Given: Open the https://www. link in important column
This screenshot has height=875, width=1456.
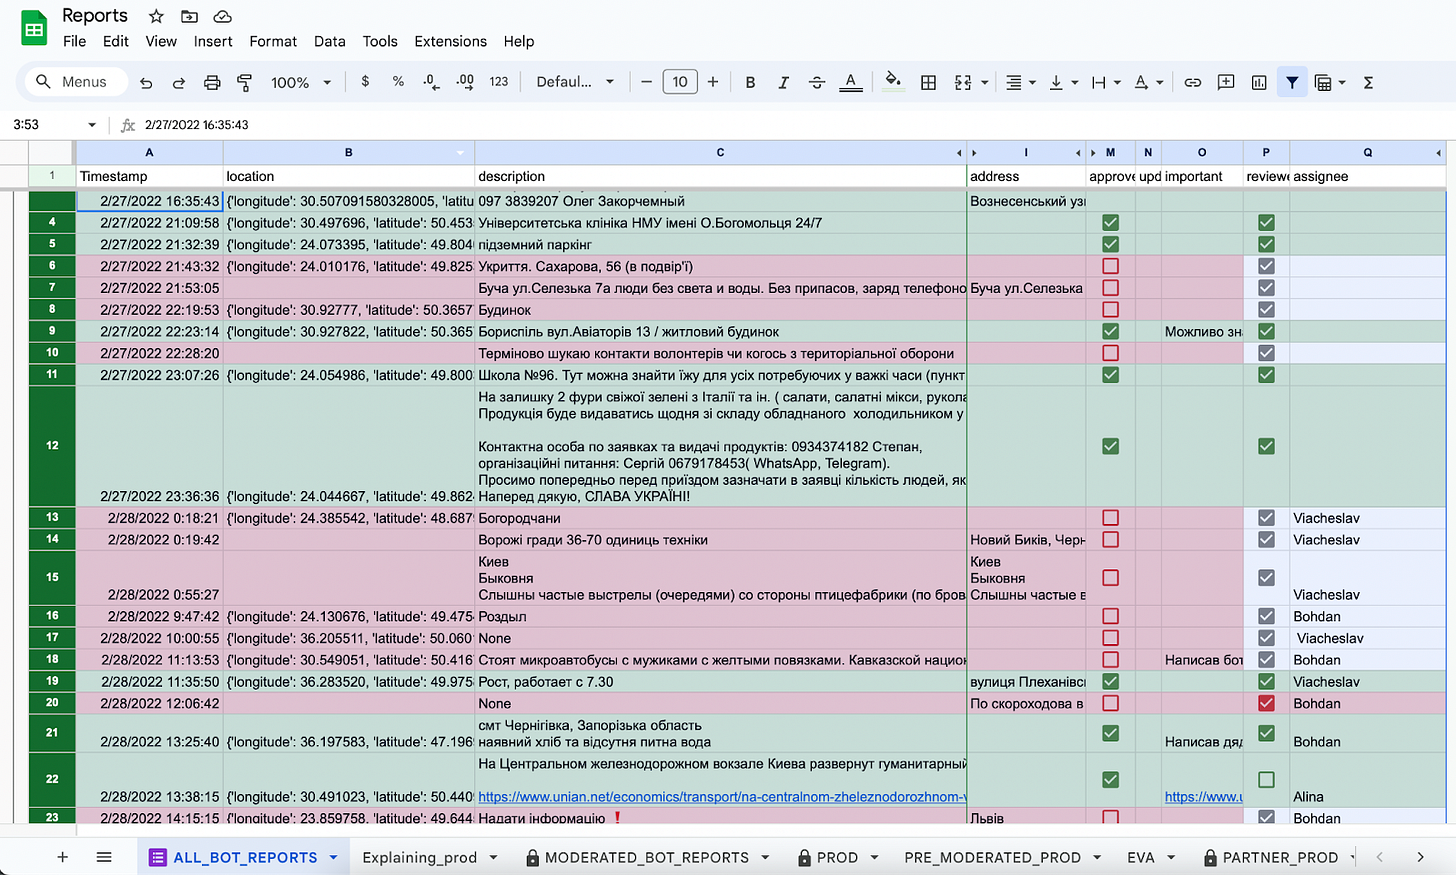Looking at the screenshot, I should pyautogui.click(x=1202, y=797).
